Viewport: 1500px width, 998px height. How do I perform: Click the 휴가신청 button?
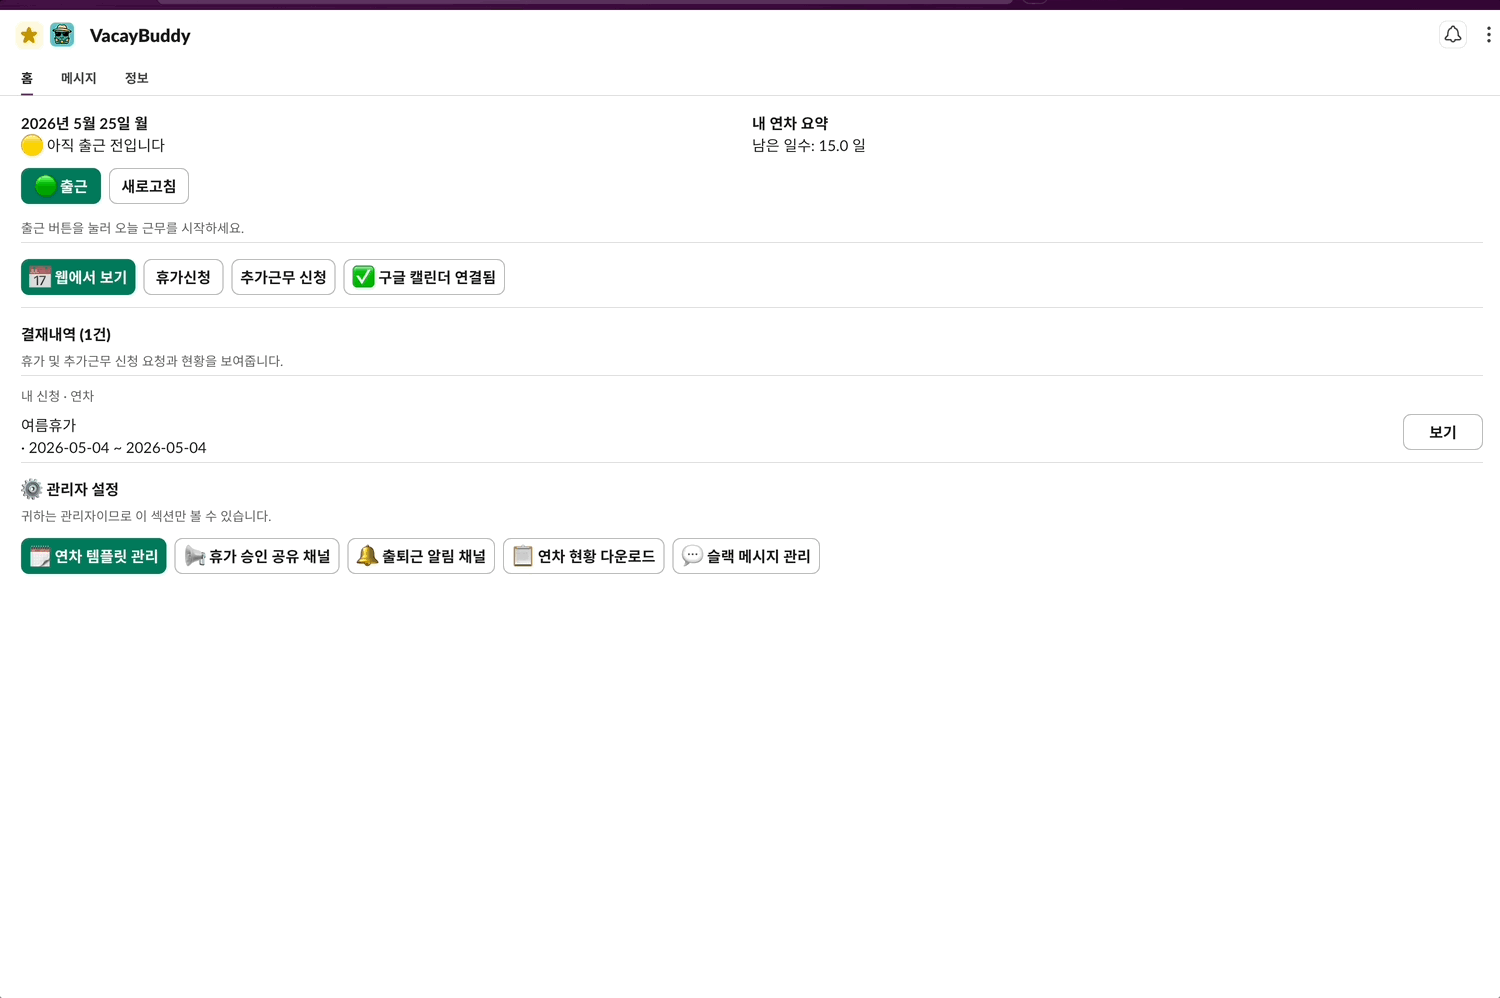[183, 277]
